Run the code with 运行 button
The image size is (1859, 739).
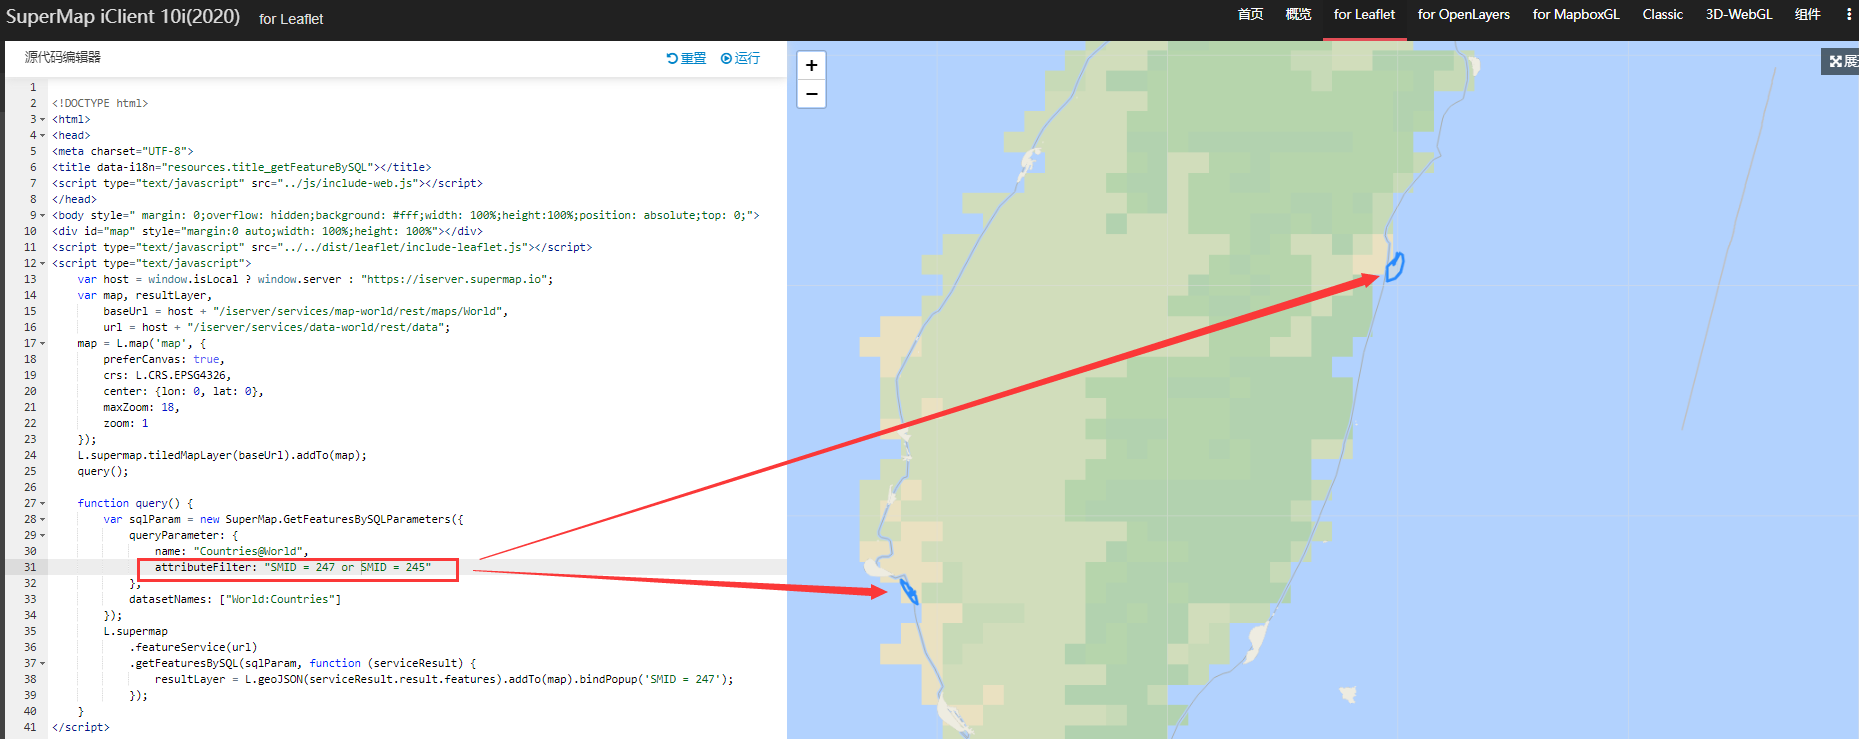click(x=740, y=58)
